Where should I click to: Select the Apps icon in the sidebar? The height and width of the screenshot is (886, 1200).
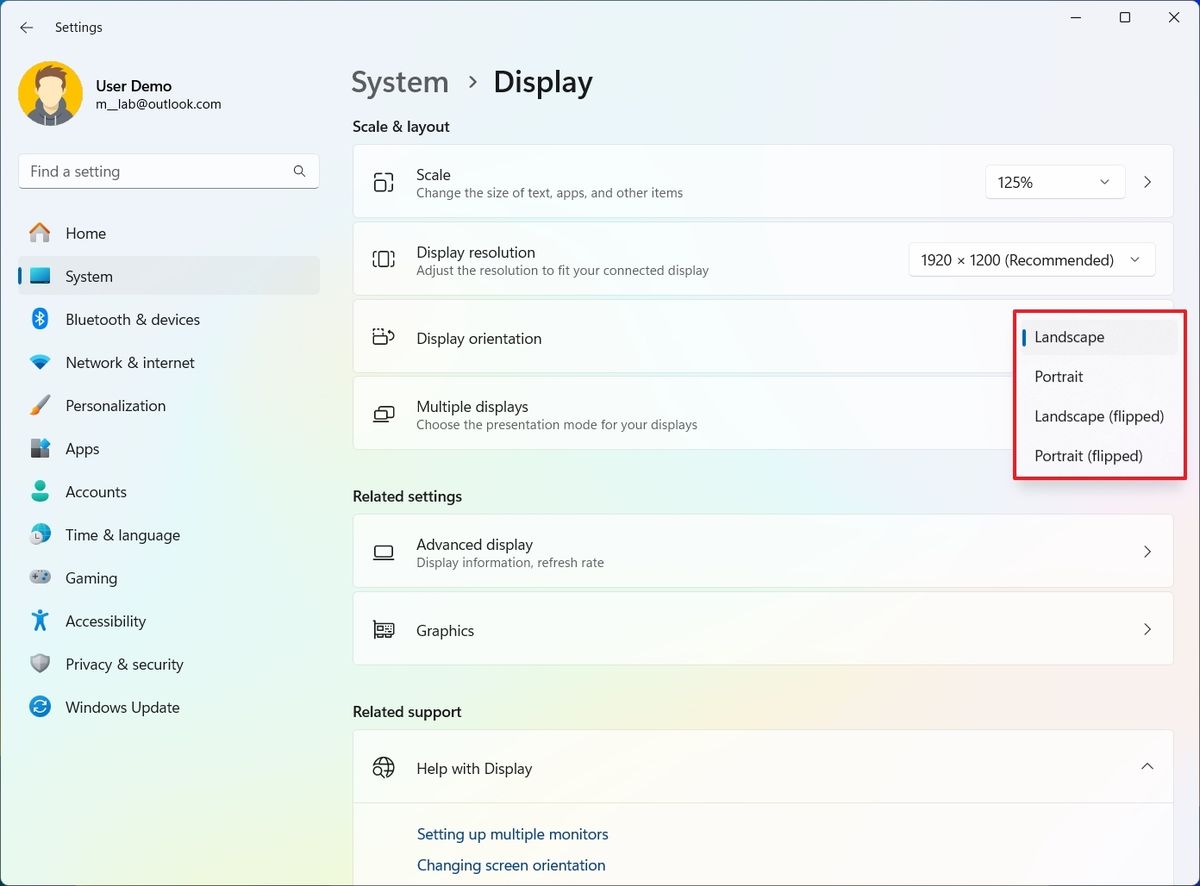[39, 448]
